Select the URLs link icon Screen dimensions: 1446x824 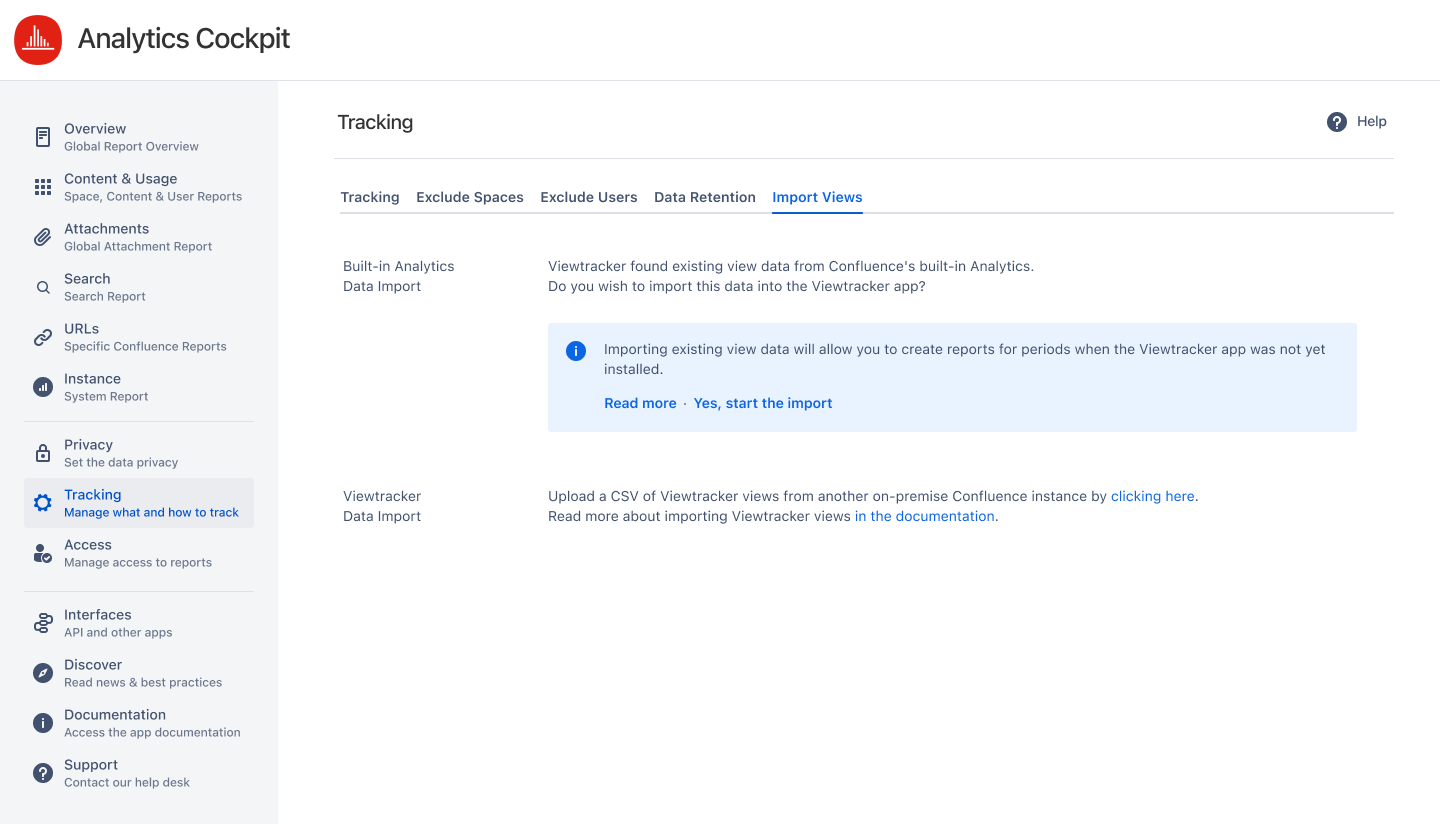click(x=43, y=337)
